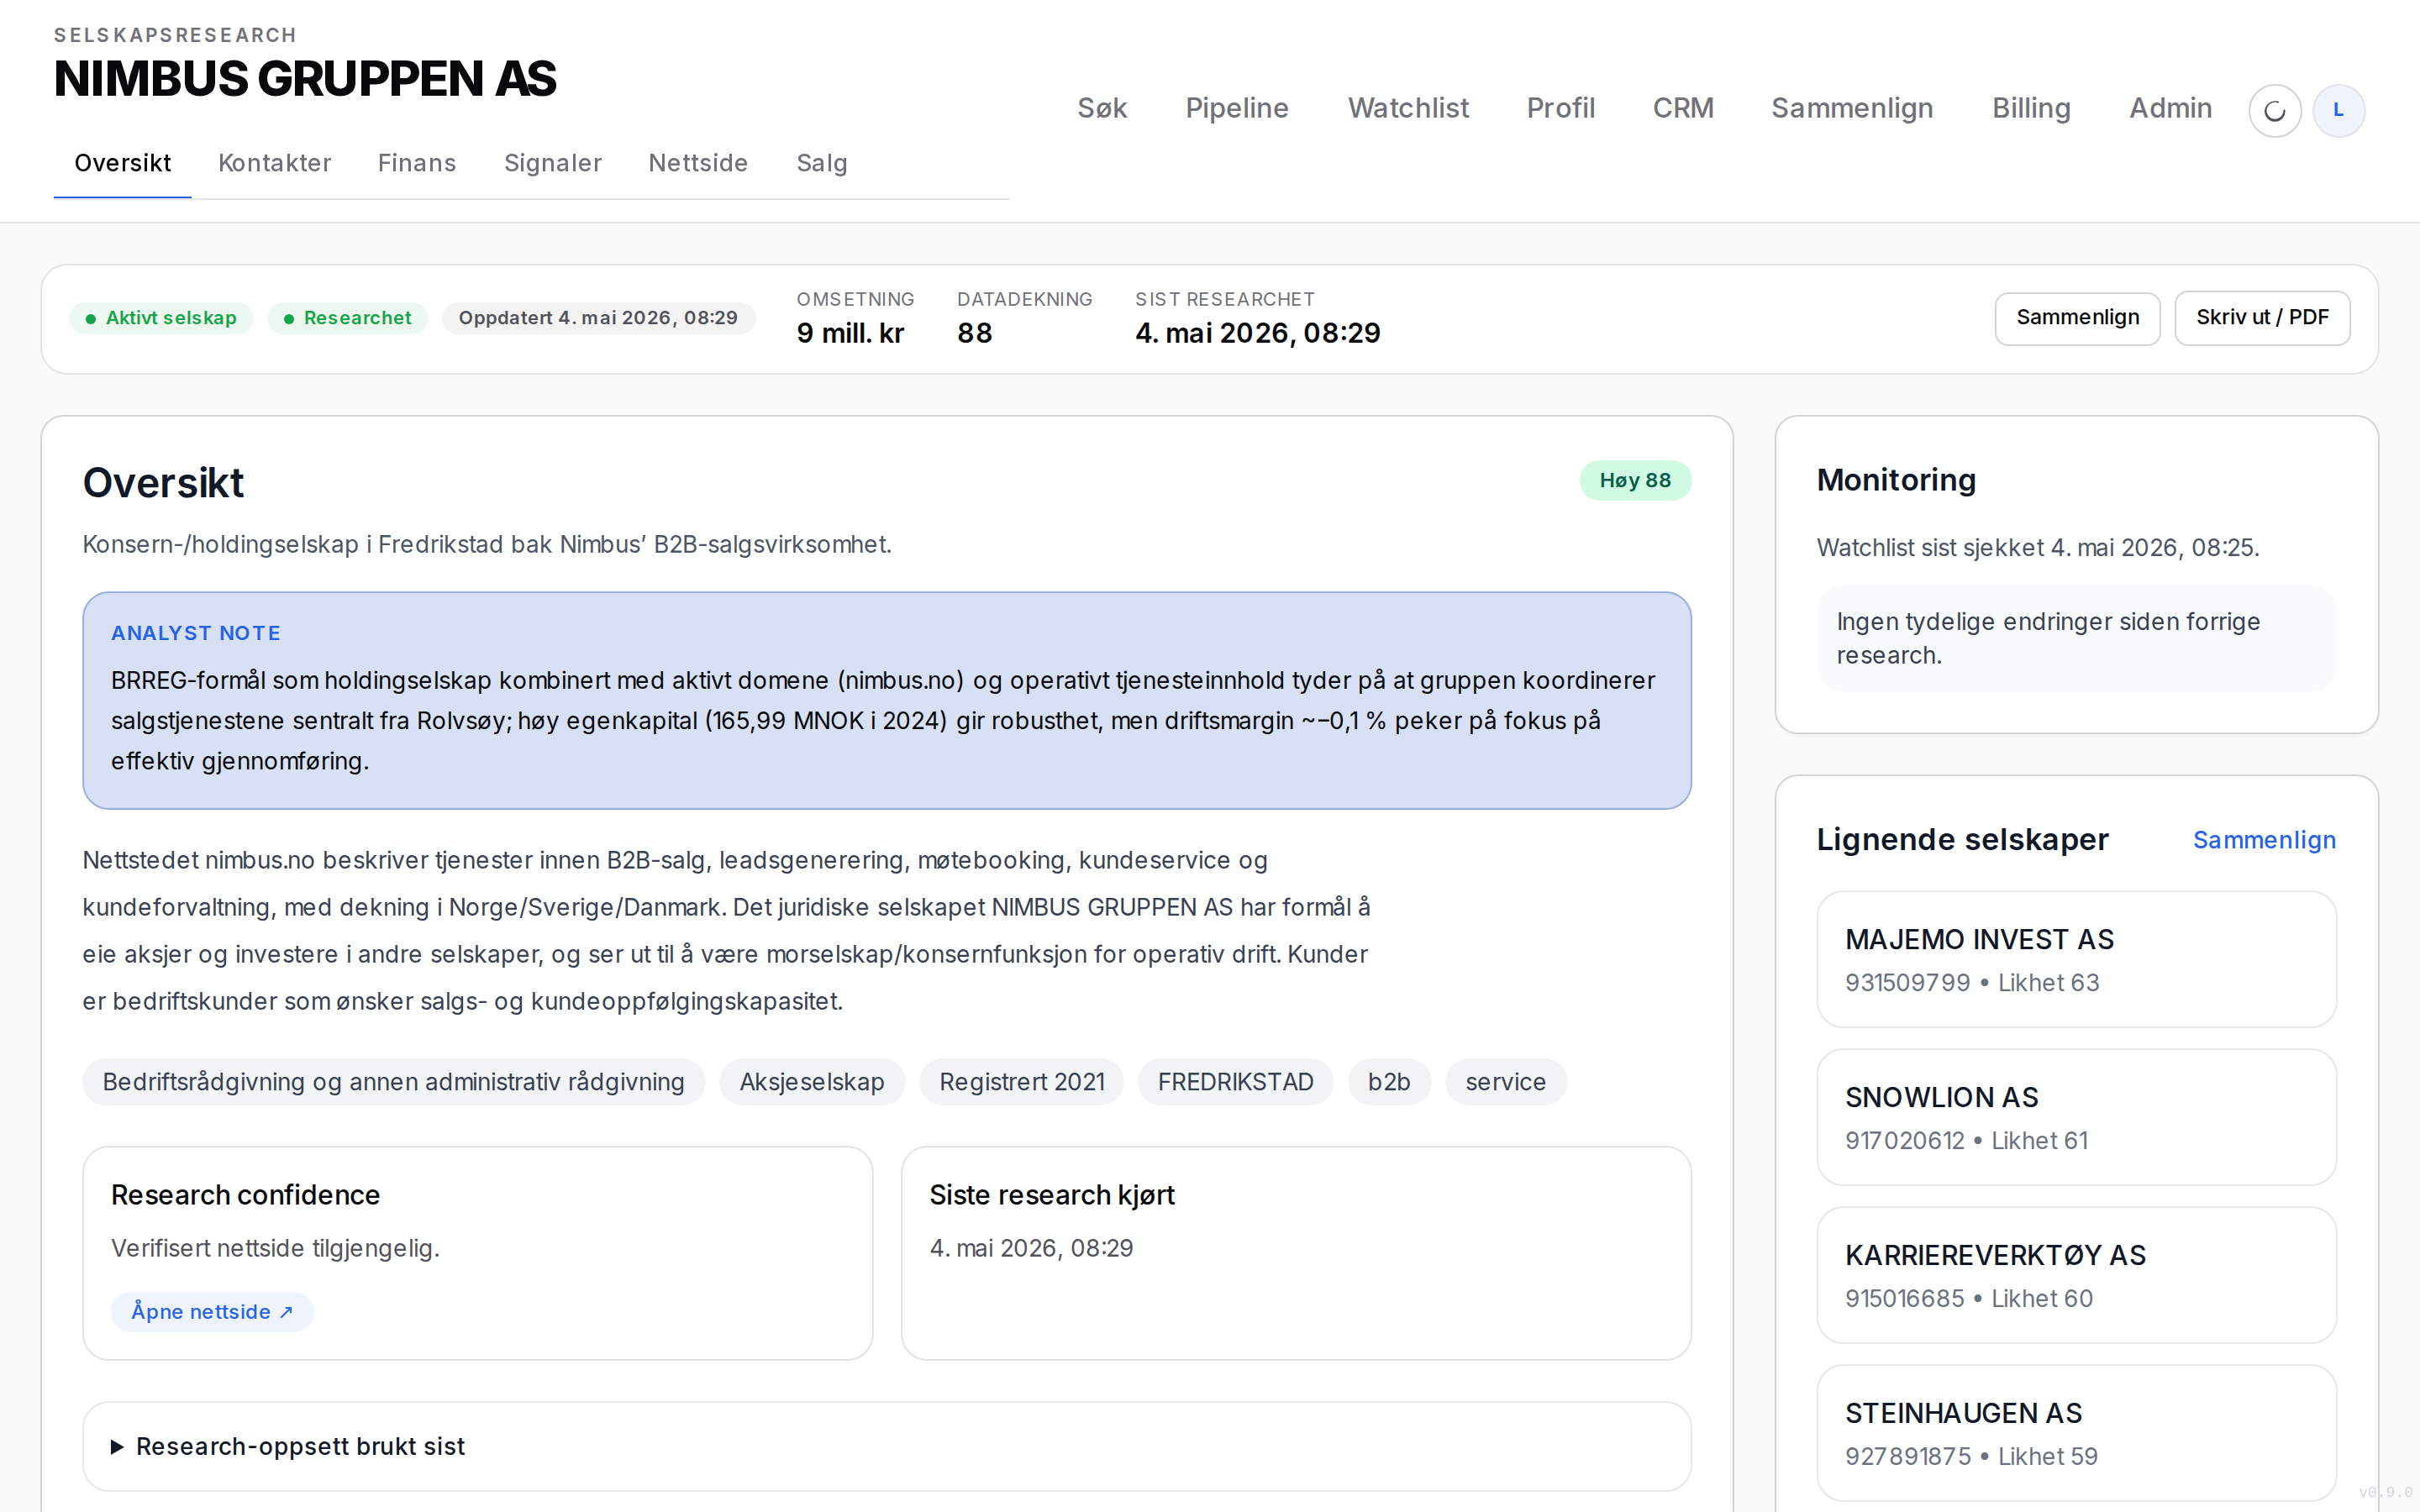The image size is (2420, 1512).
Task: Navigate to Pipeline
Action: click(x=1237, y=108)
